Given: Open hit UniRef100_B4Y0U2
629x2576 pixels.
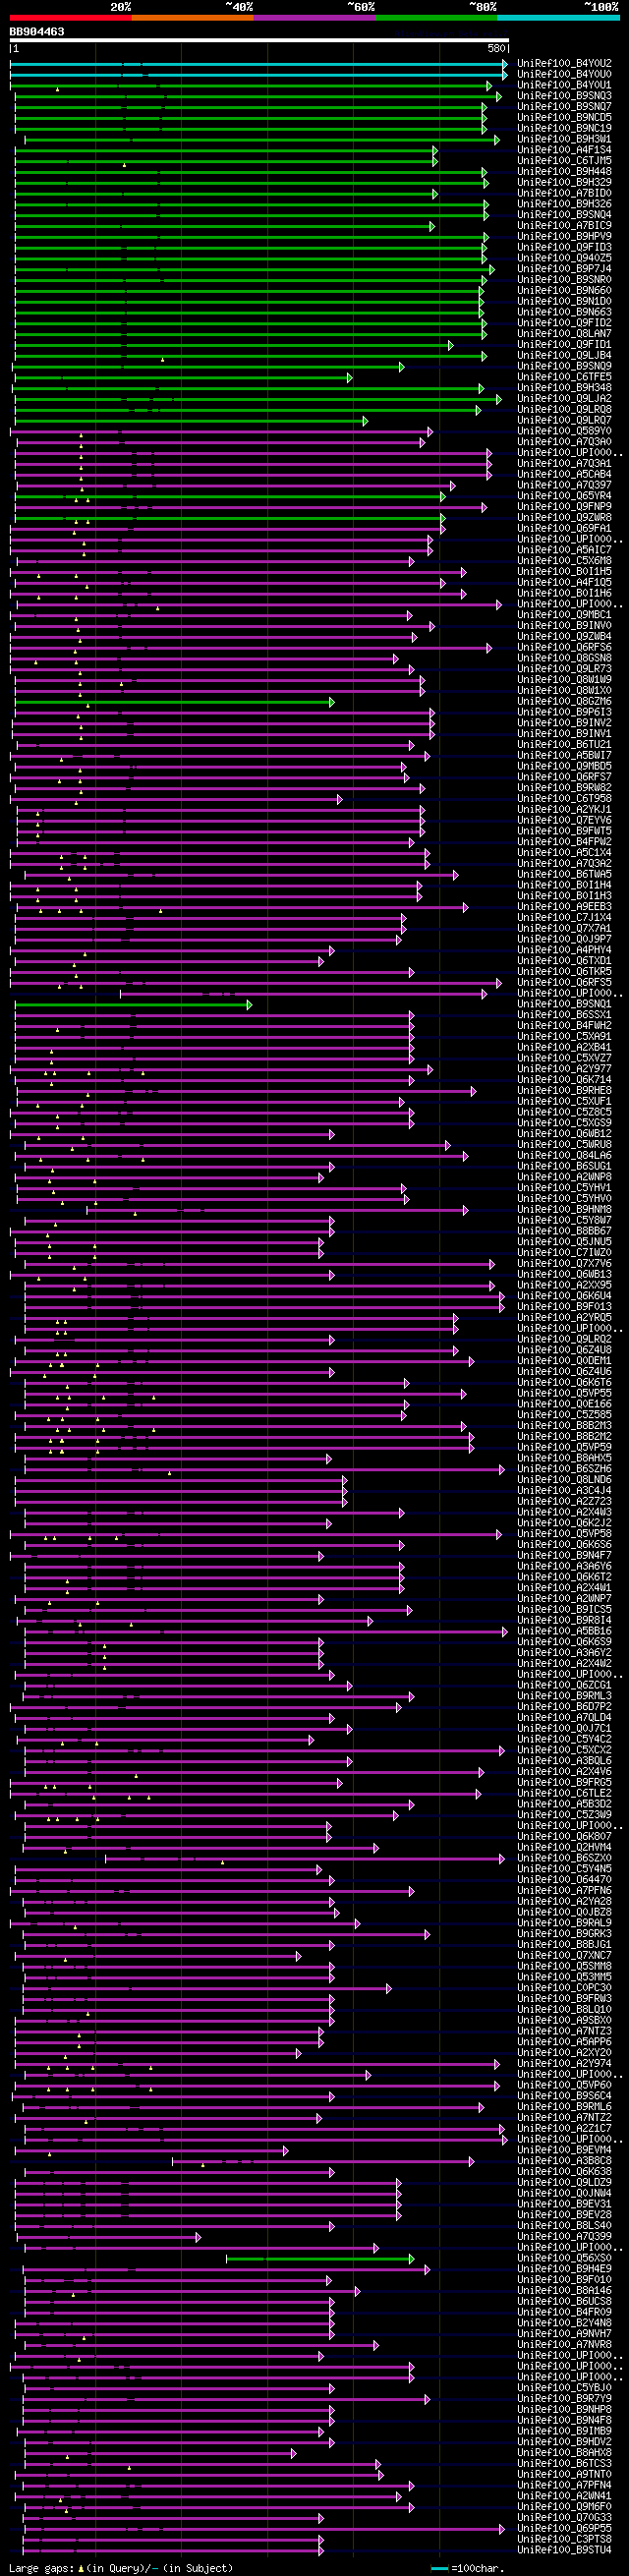Looking at the screenshot, I should [x=564, y=64].
